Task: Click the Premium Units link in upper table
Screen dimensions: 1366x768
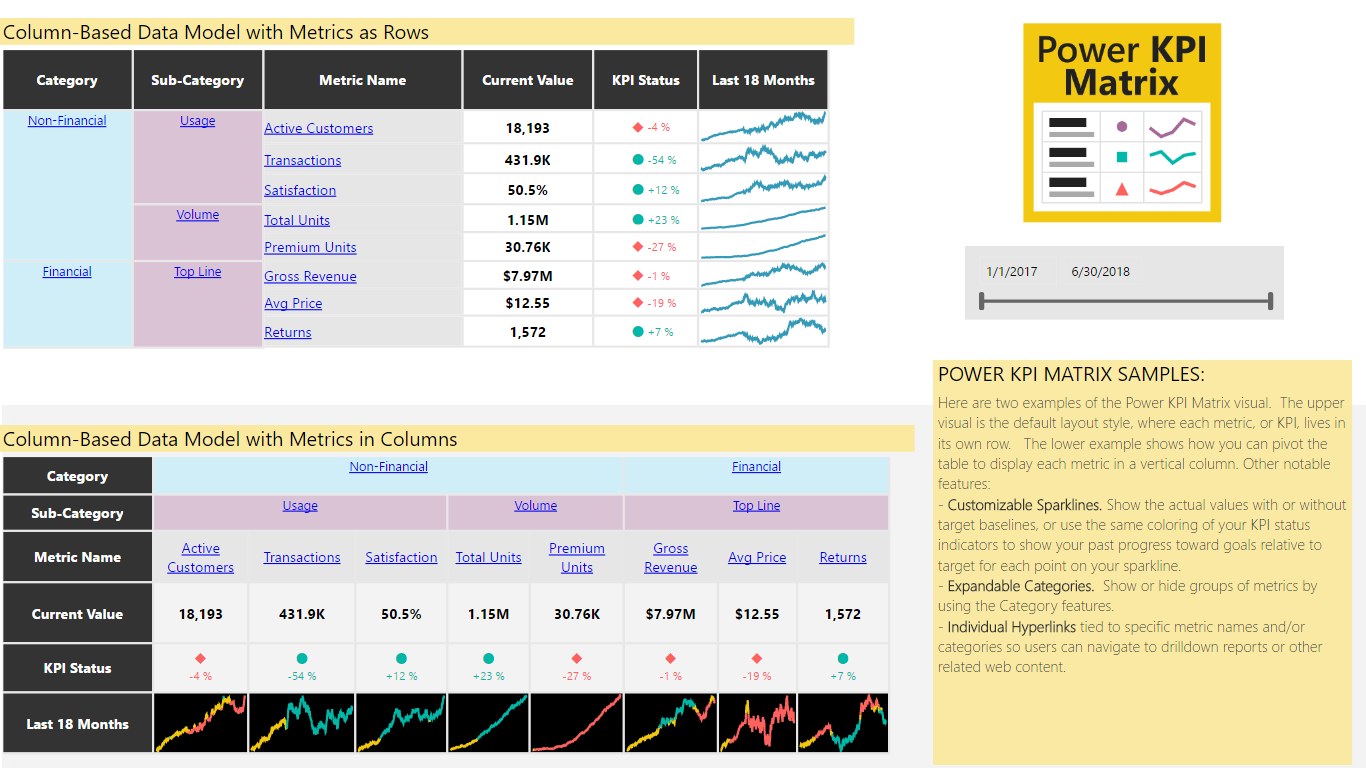Action: click(310, 248)
